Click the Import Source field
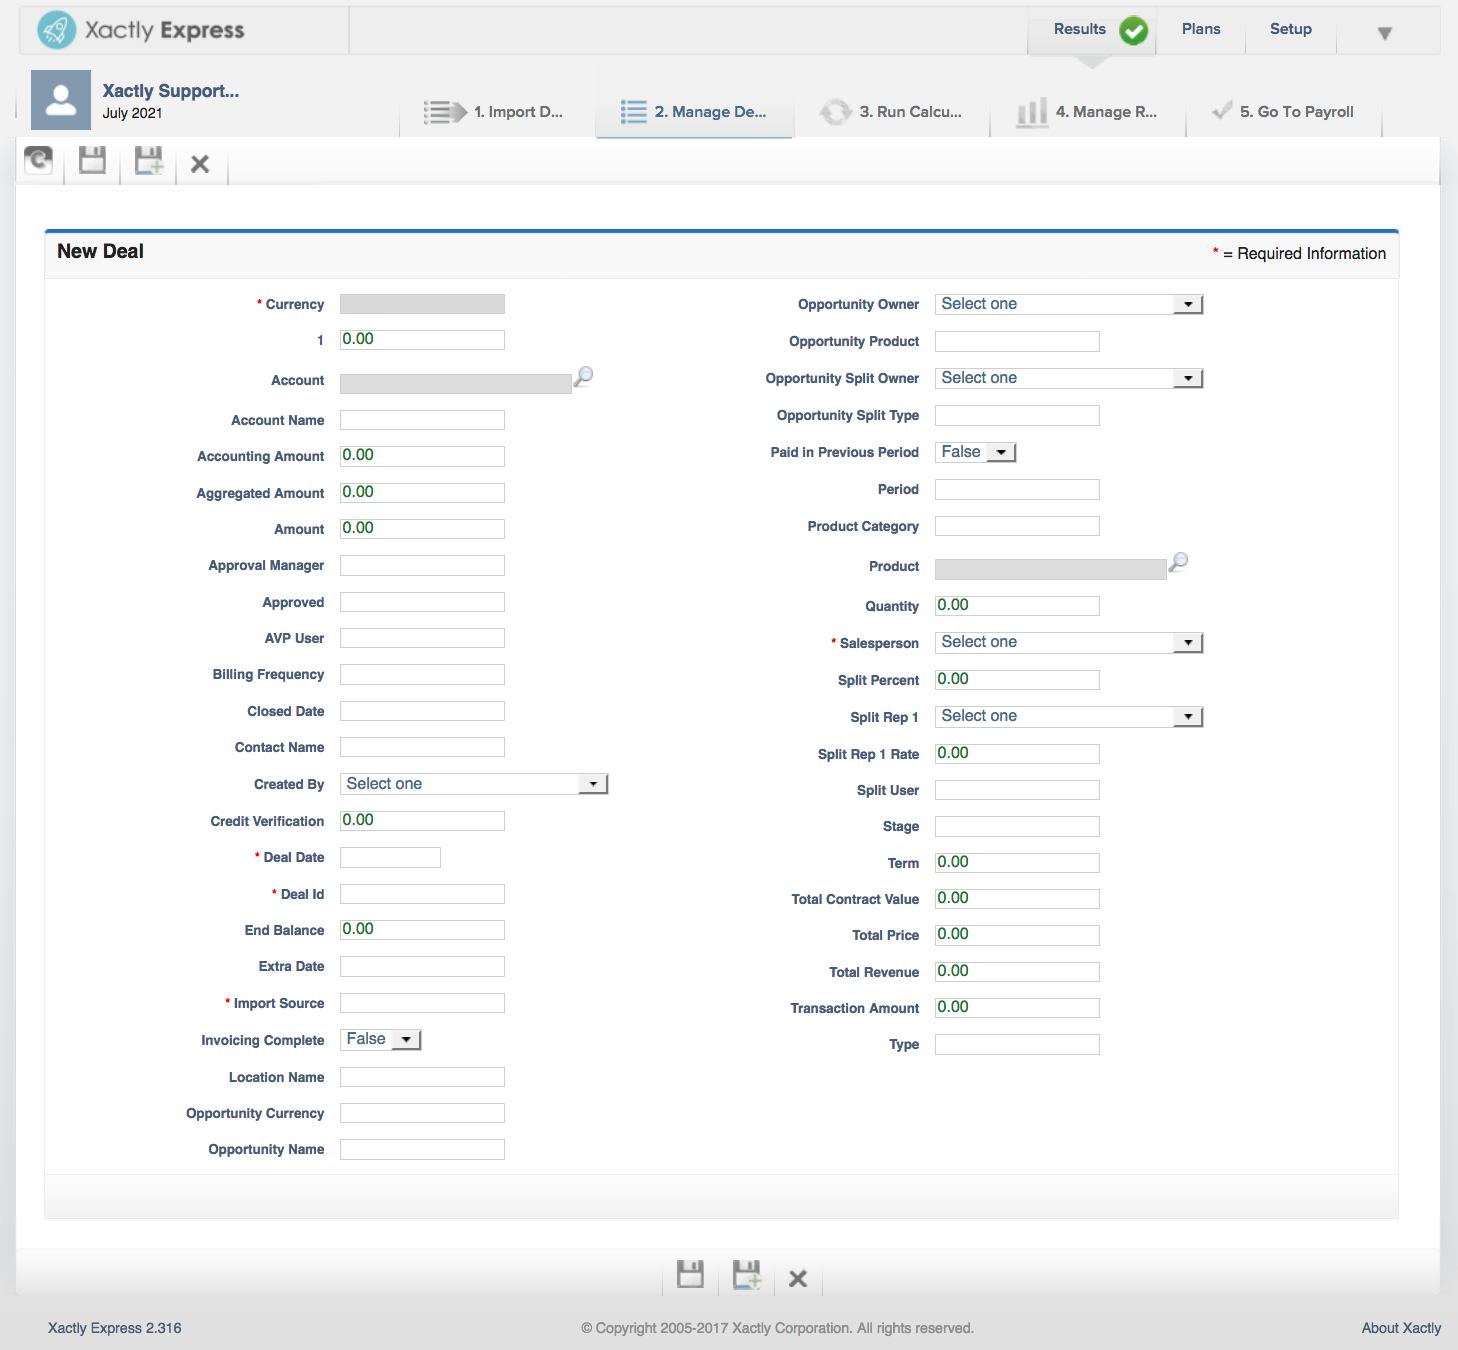This screenshot has width=1458, height=1350. [422, 1003]
